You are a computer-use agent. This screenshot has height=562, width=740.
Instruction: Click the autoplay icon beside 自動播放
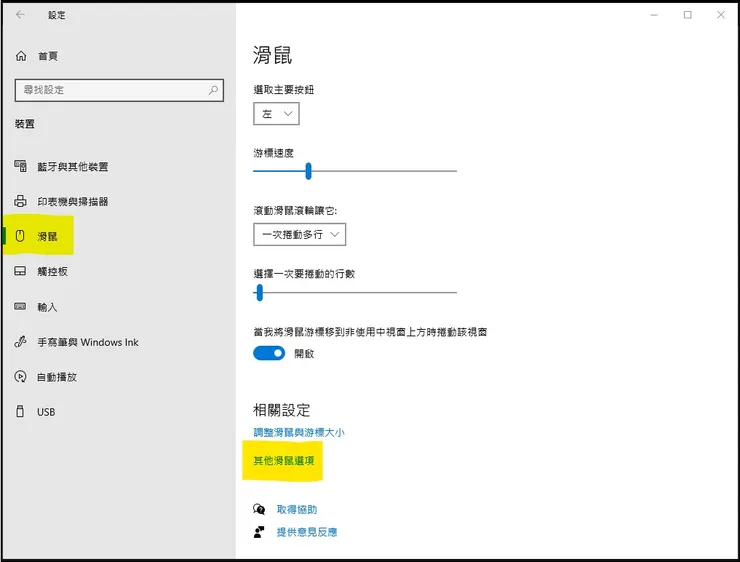(20, 377)
